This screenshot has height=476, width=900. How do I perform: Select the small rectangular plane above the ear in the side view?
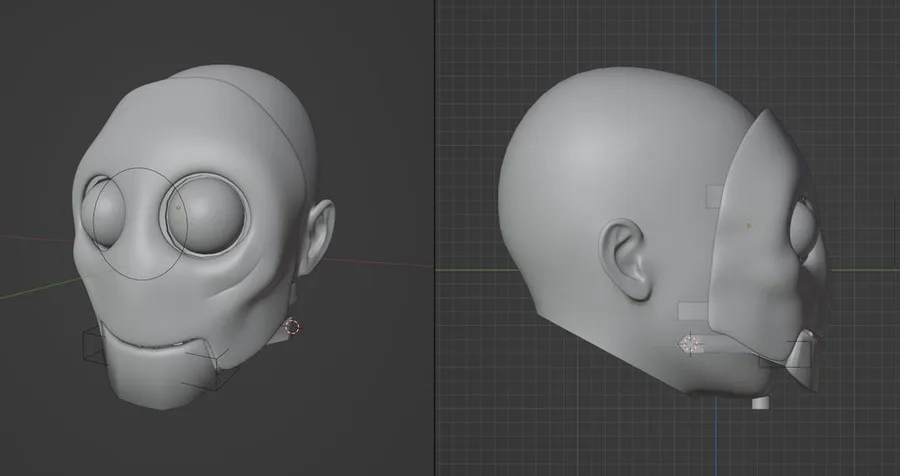click(x=715, y=196)
